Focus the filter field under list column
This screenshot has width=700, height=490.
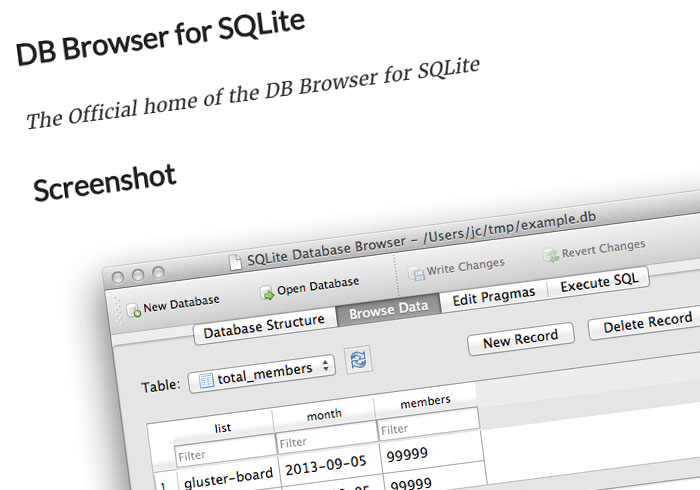click(x=225, y=451)
